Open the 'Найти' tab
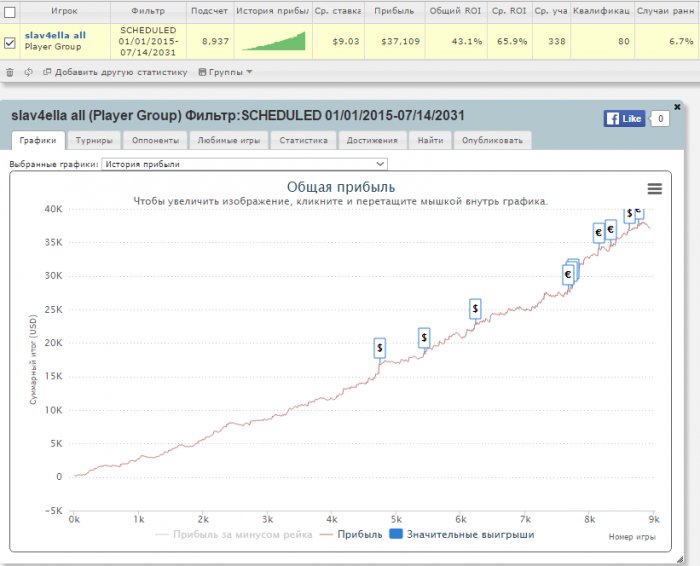700x566 pixels. pos(430,140)
